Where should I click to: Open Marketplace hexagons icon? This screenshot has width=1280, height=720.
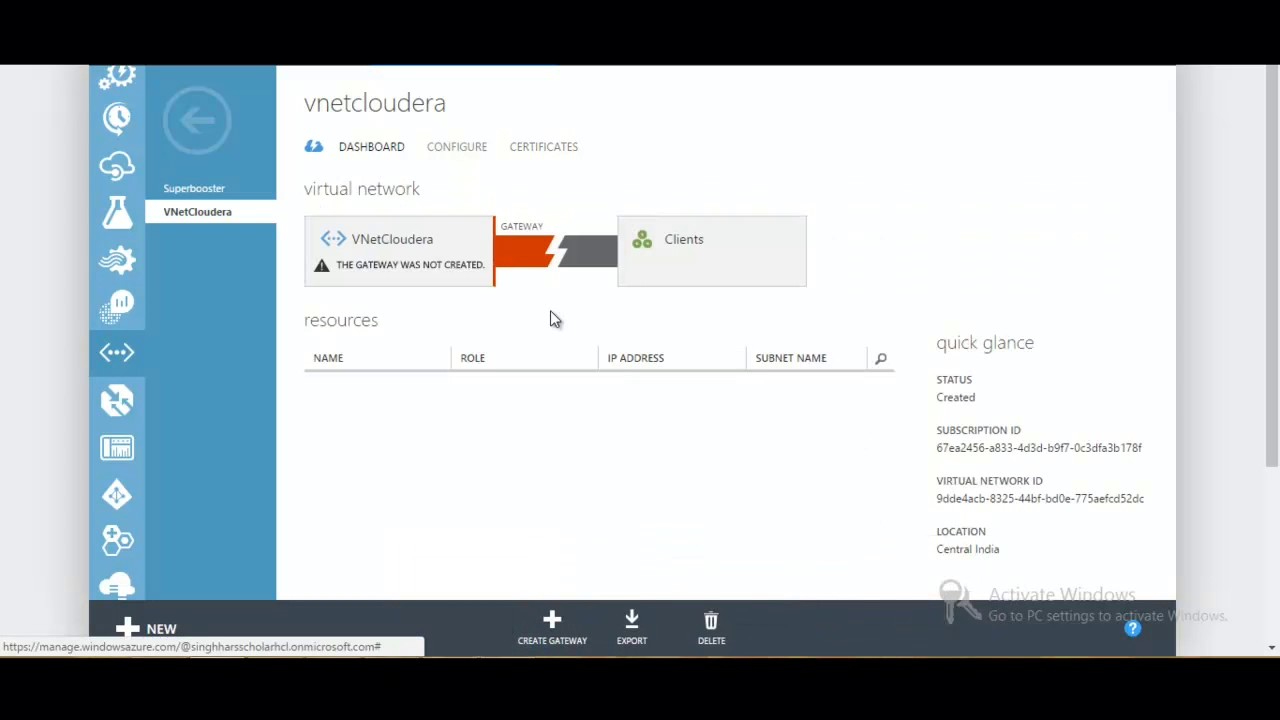pyautogui.click(x=117, y=541)
